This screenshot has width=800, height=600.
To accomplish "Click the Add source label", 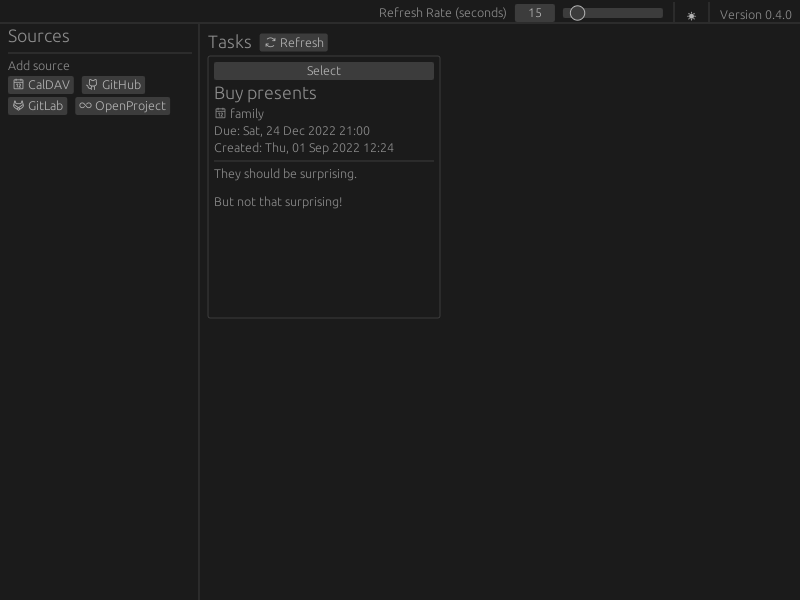I will 39,66.
